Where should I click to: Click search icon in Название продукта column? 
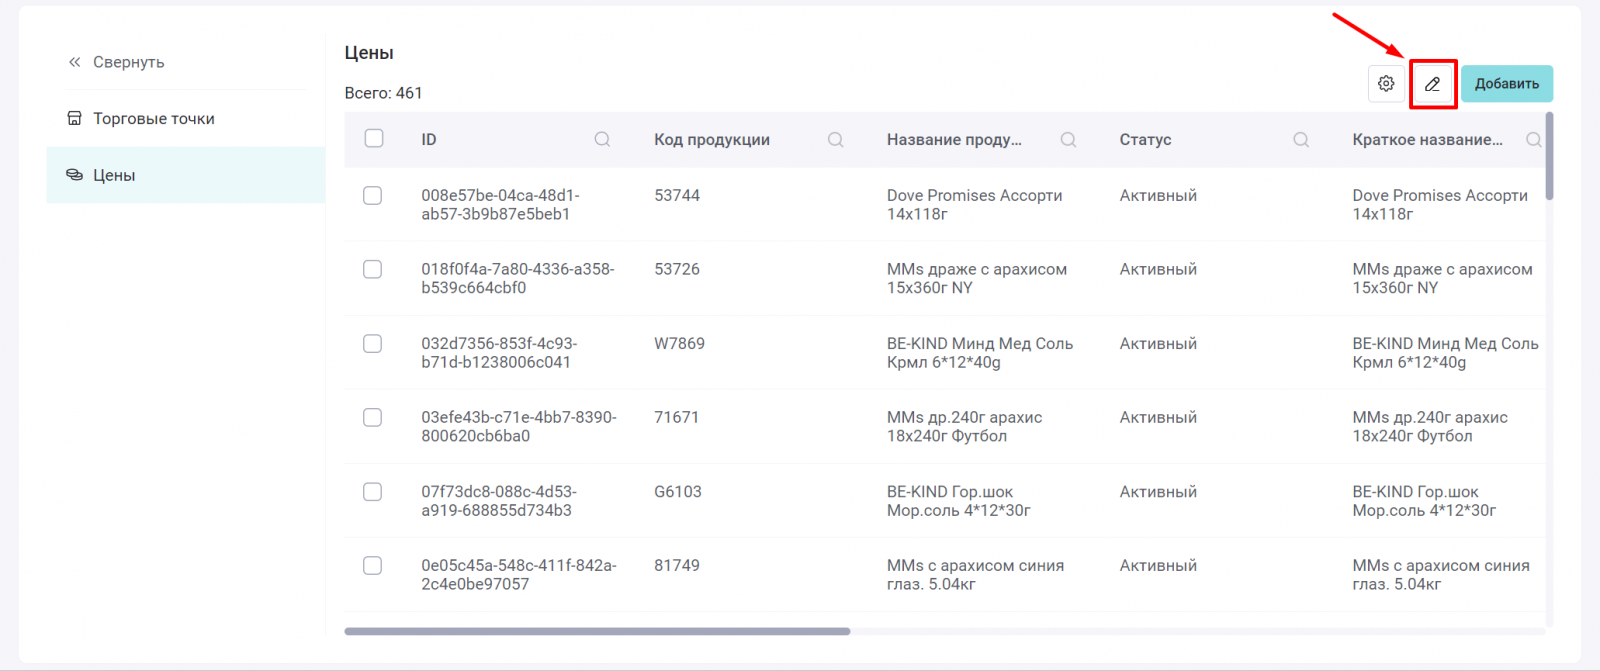(x=1068, y=140)
